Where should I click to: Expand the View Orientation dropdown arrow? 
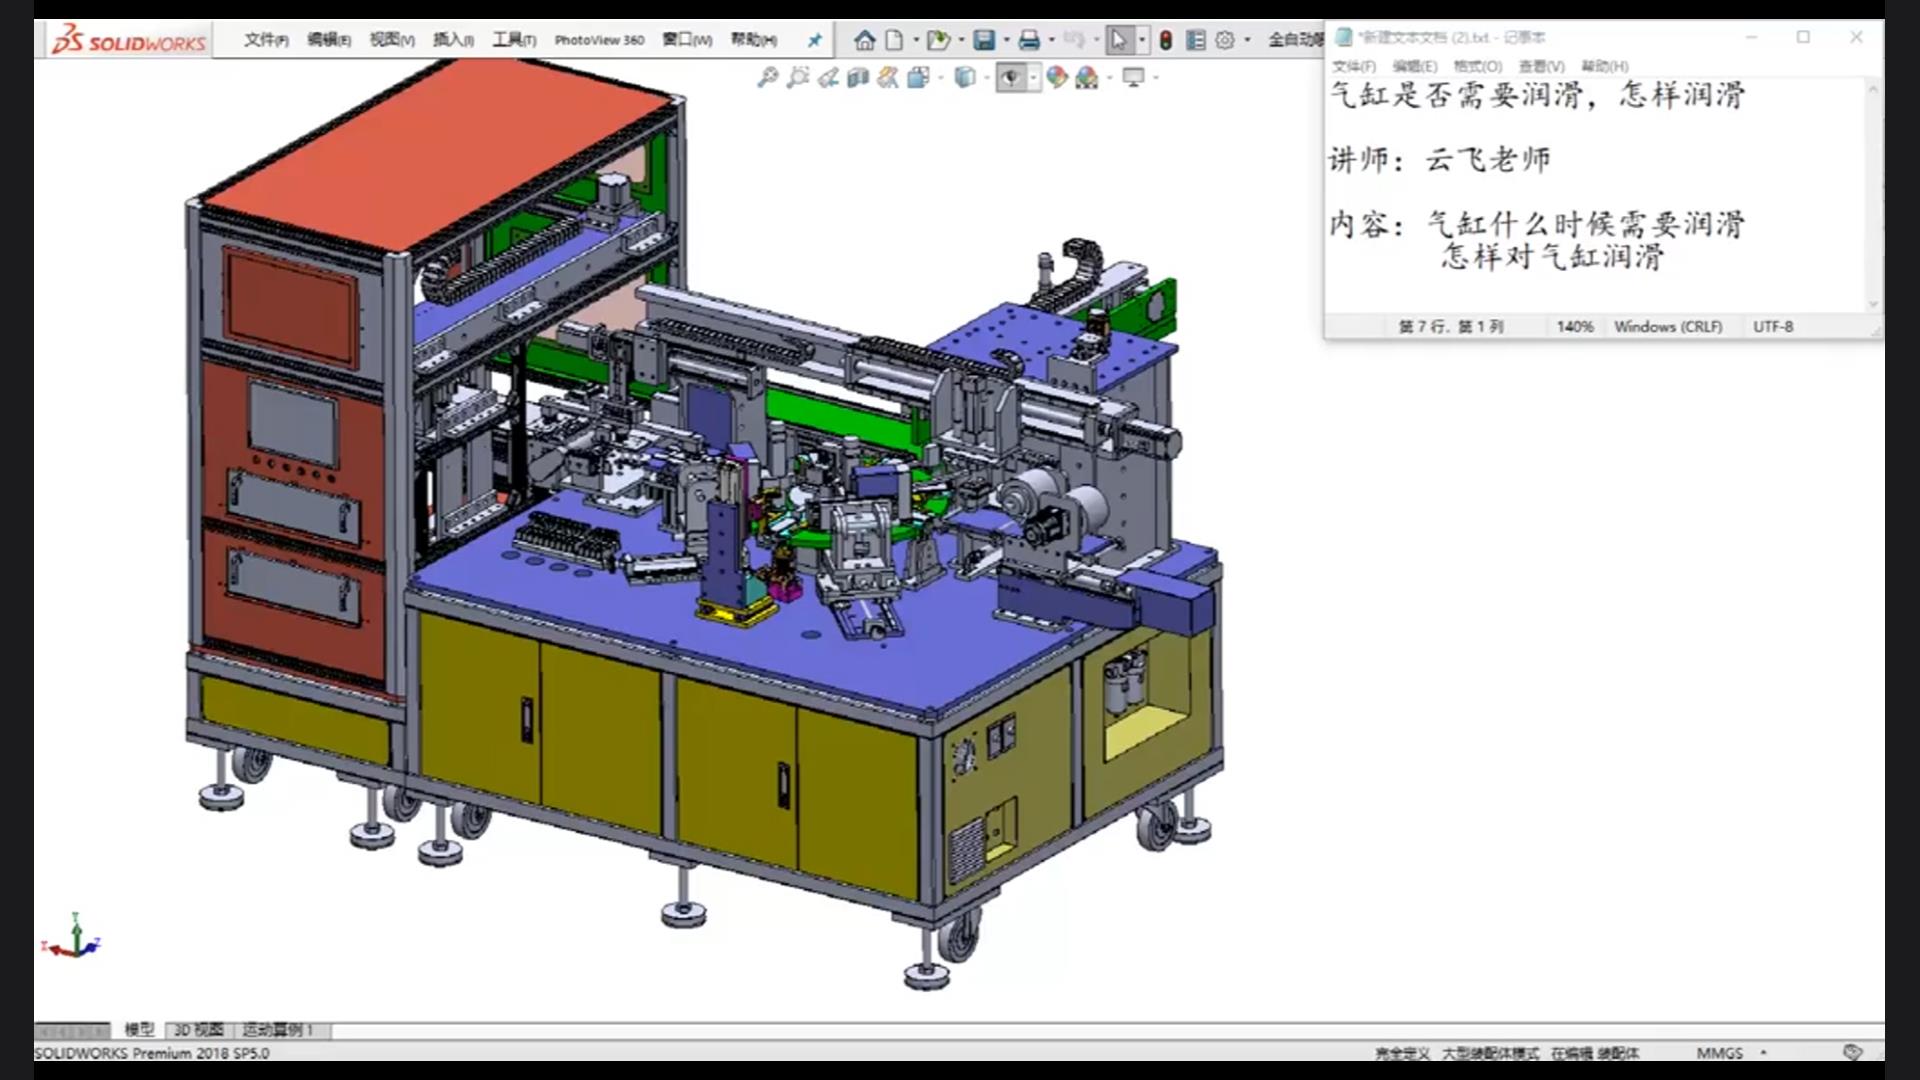click(940, 77)
